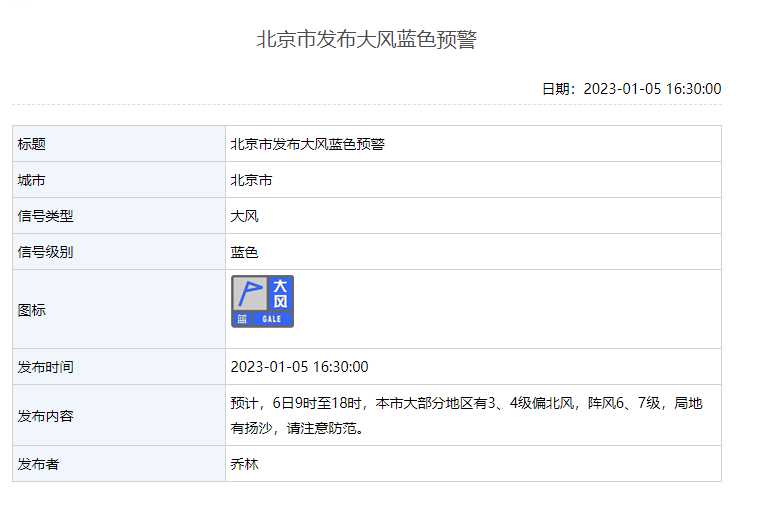The image size is (765, 517).
Task: Click the publisher name 乔林
Action: (245, 464)
